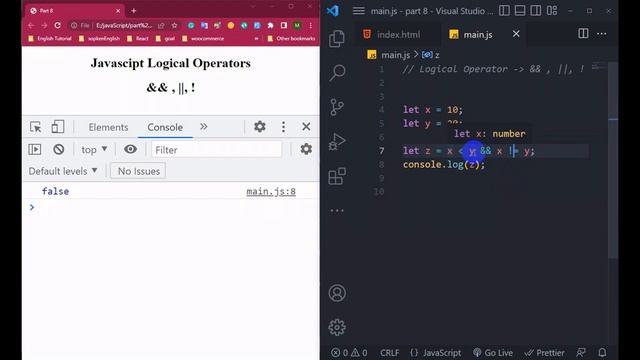Open more editor actions menu
The height and width of the screenshot is (360, 640).
[x=602, y=34]
